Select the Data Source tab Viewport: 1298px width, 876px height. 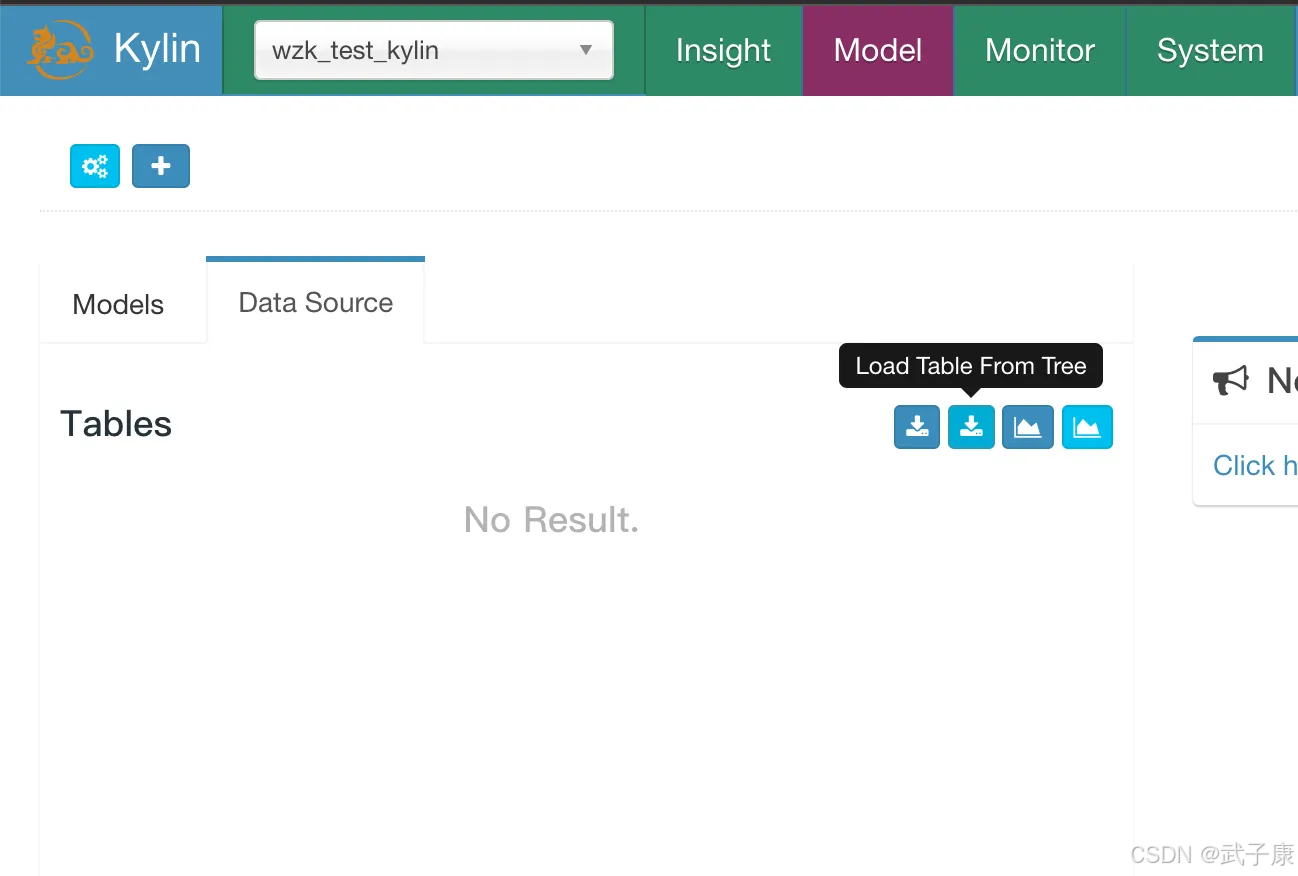tap(316, 302)
